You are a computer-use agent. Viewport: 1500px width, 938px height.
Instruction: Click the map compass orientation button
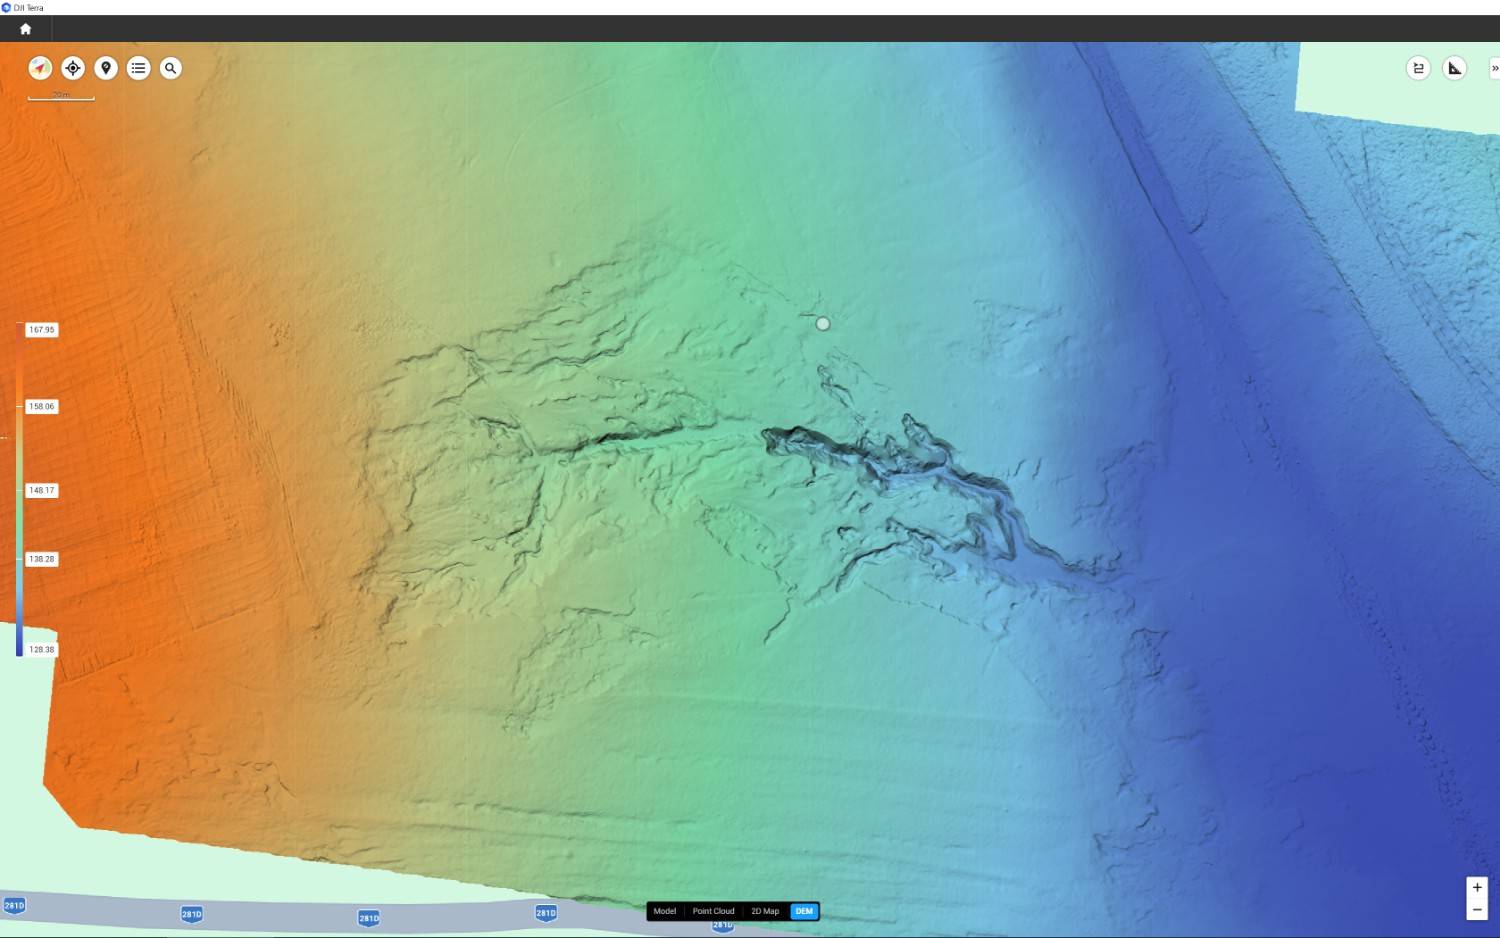[40, 68]
